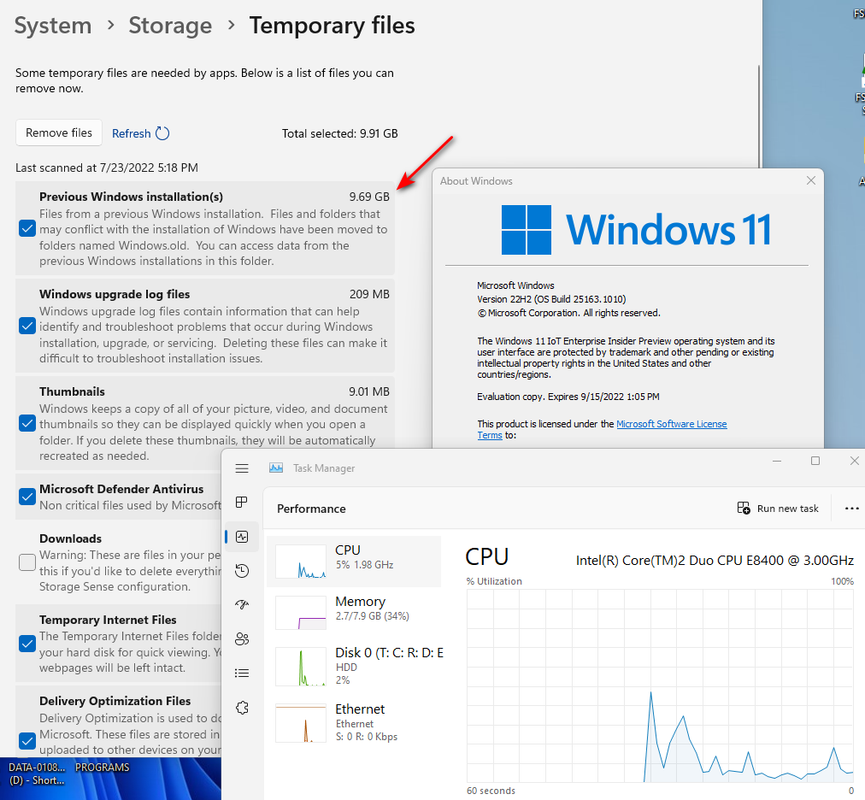This screenshot has height=800, width=865.
Task: Uncheck Windows upgrade log files checkbox
Action: point(27,326)
